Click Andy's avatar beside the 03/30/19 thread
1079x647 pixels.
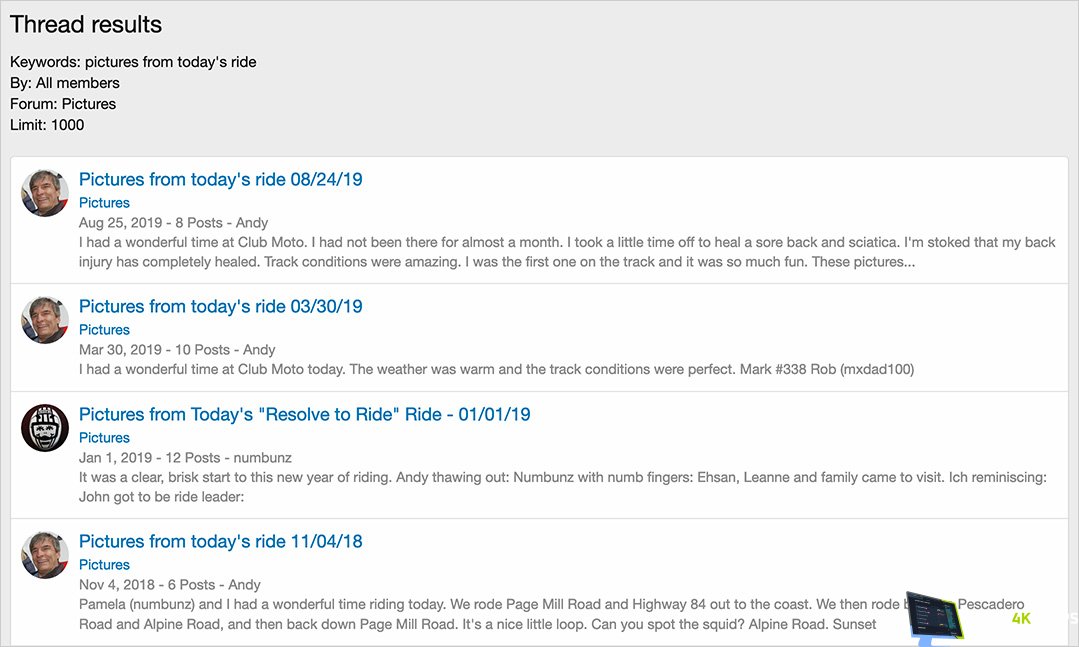coord(44,320)
